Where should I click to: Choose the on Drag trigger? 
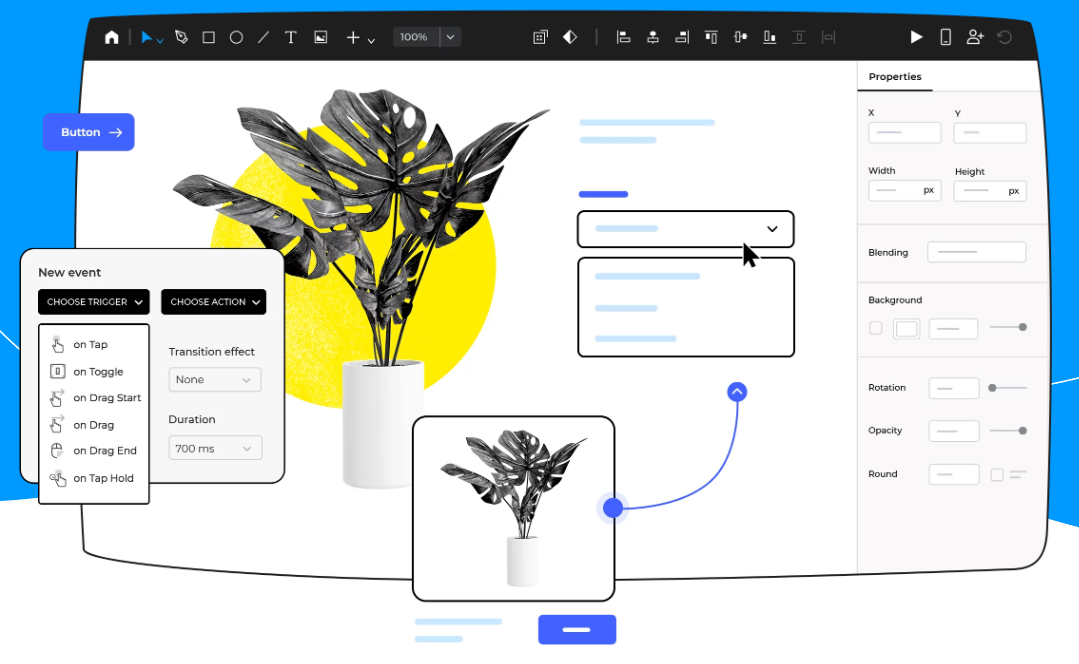tap(94, 425)
